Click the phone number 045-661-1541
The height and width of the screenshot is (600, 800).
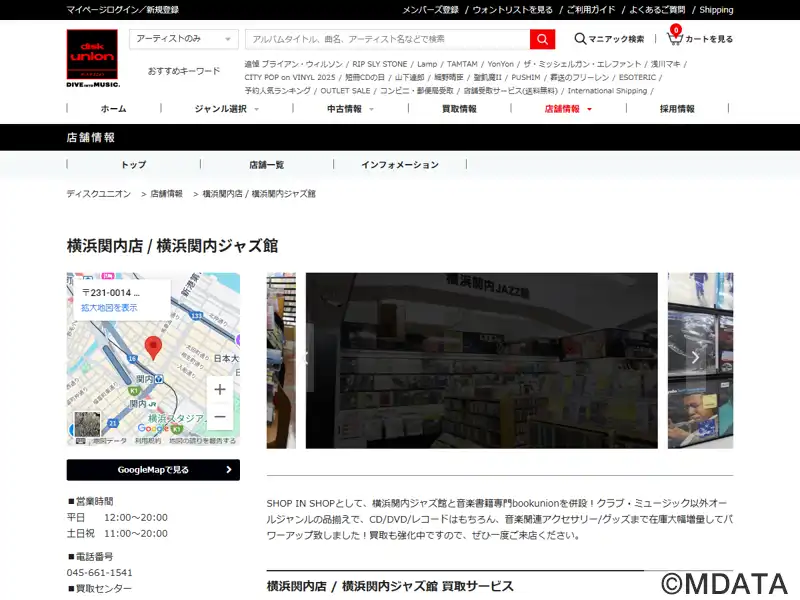click(x=99, y=572)
